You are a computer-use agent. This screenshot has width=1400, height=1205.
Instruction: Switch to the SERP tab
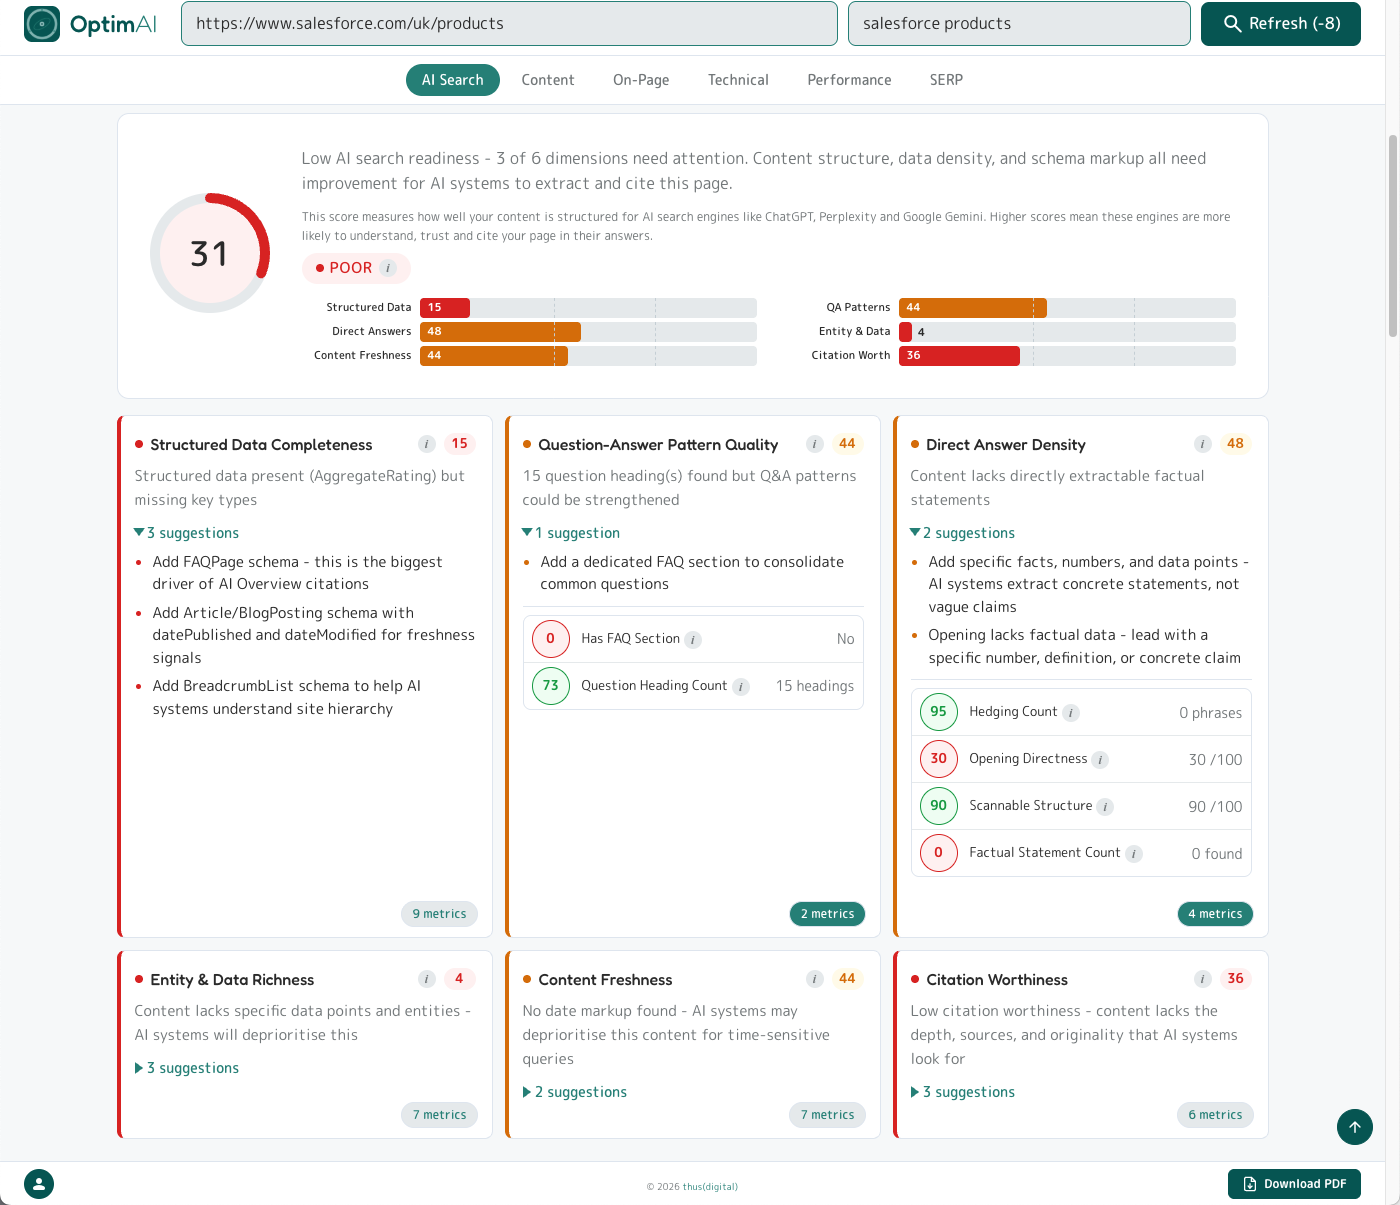946,80
